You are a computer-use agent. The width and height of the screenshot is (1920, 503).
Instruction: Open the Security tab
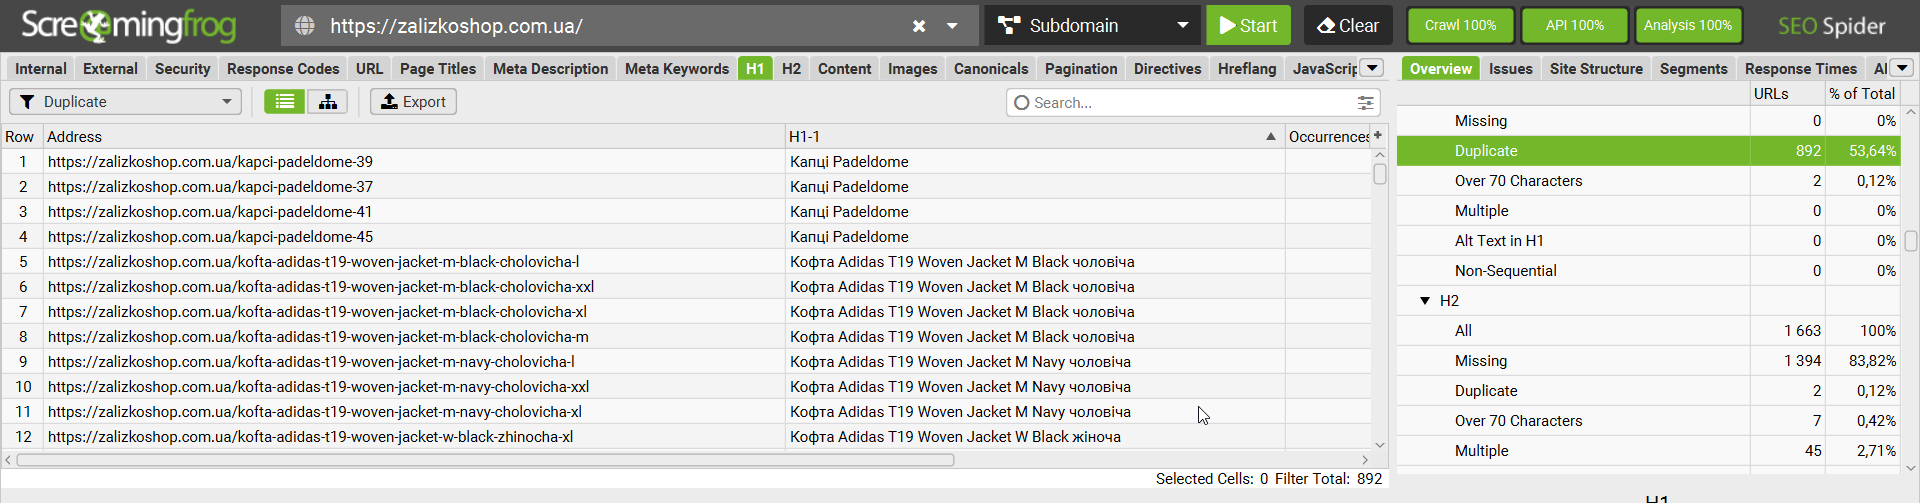(x=182, y=68)
